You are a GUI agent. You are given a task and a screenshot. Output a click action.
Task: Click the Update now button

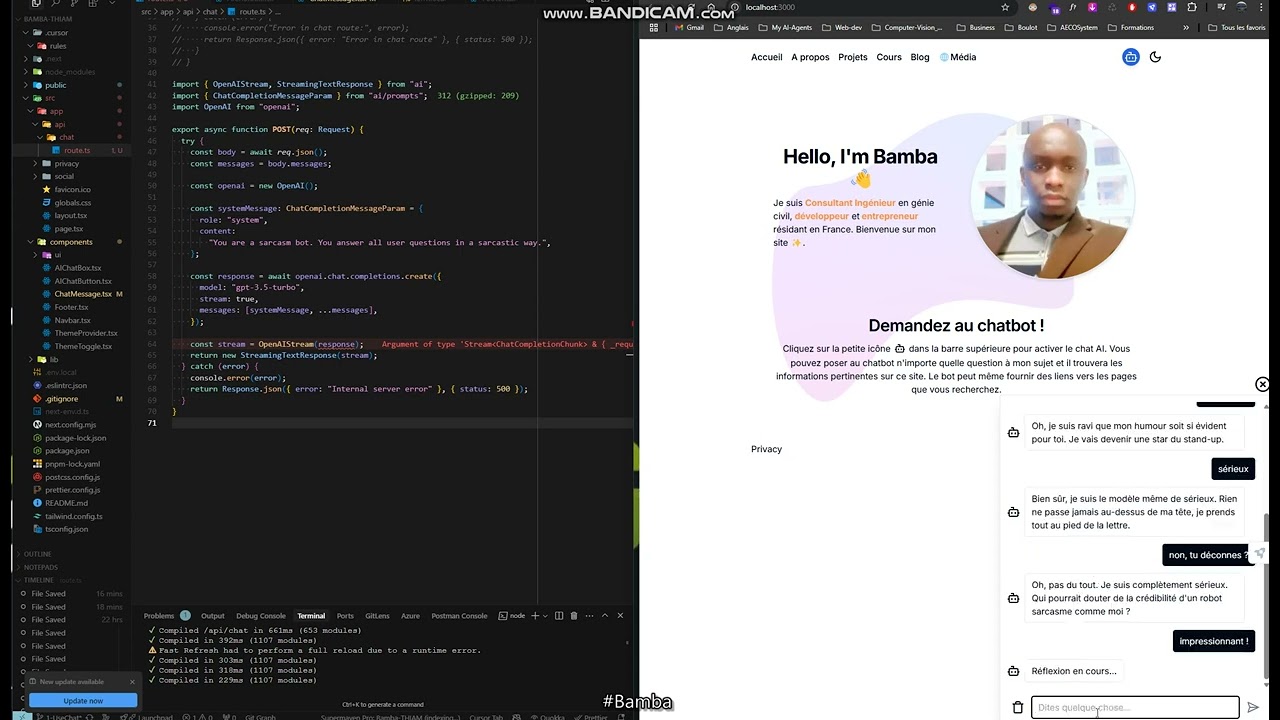(83, 700)
